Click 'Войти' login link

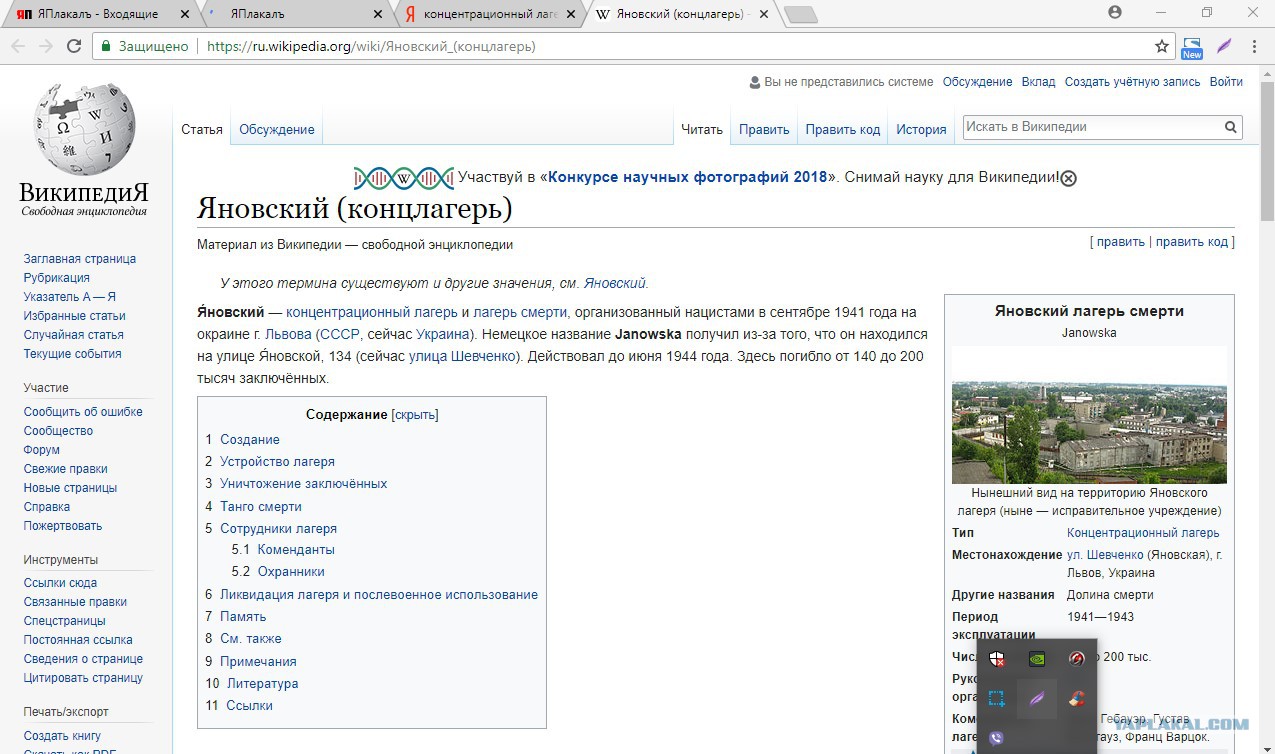point(1226,82)
